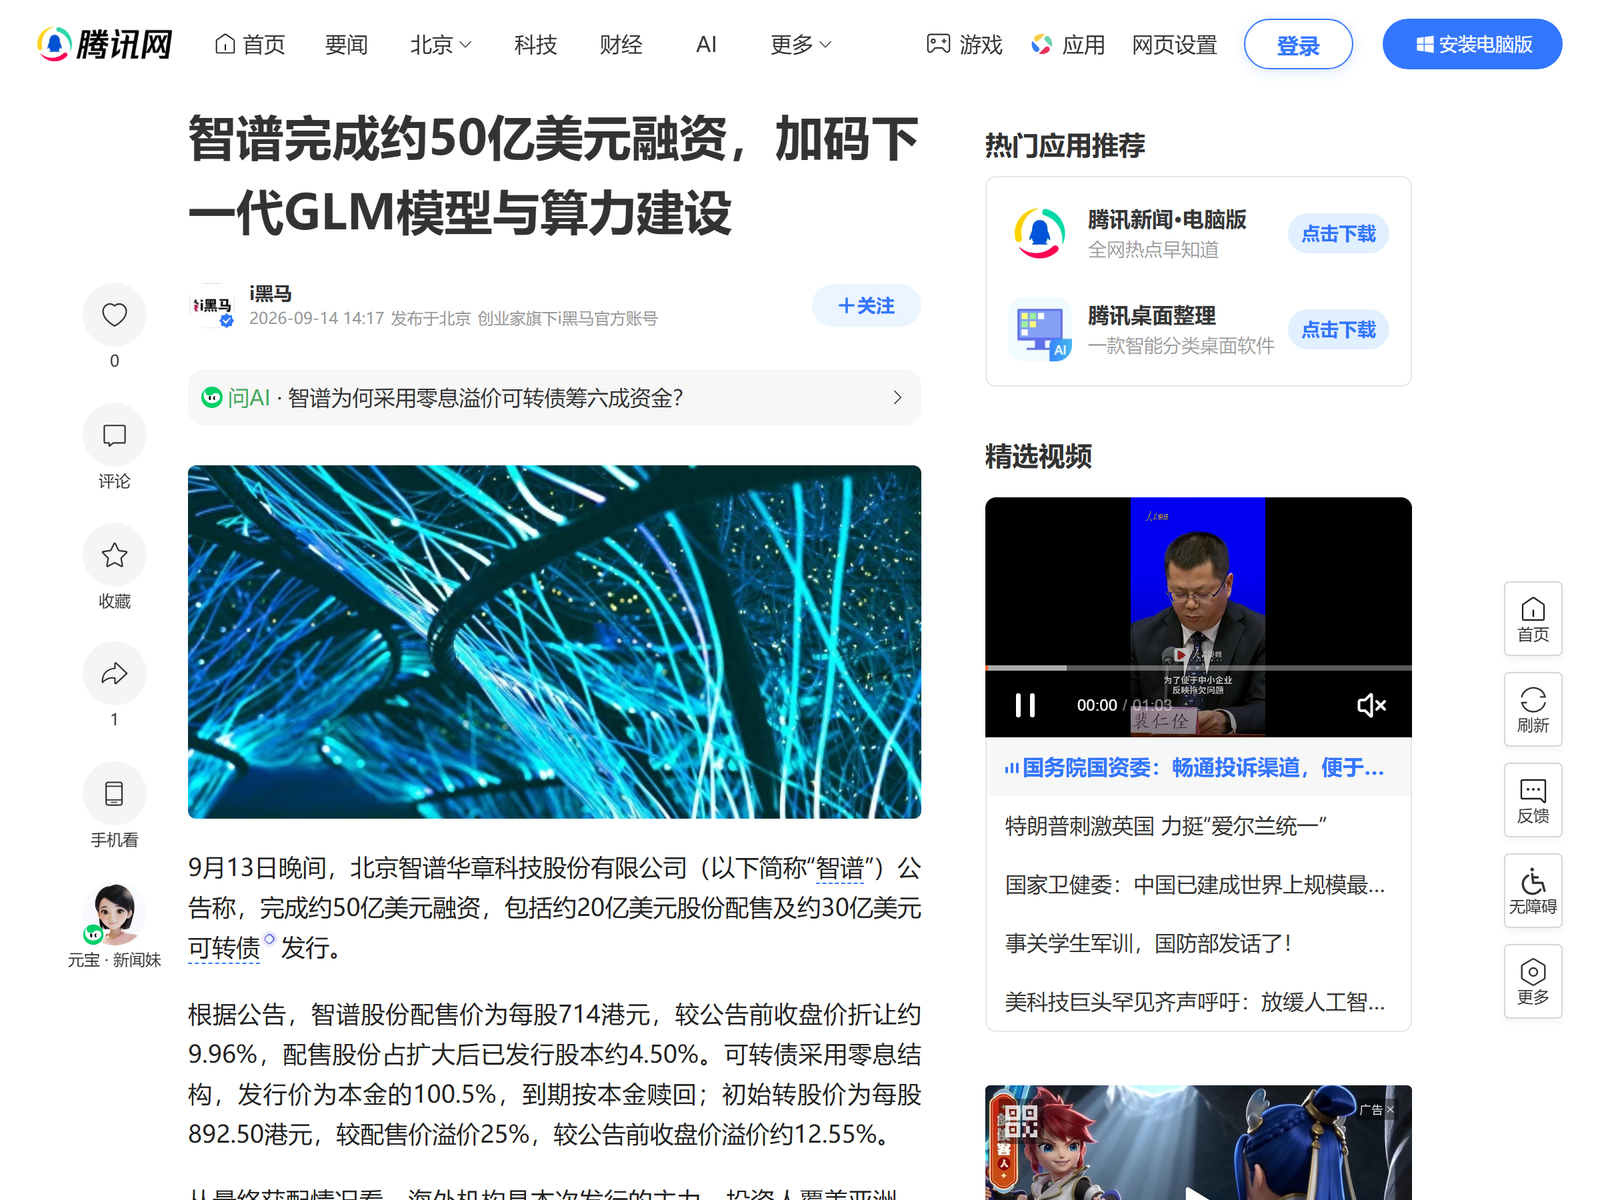The height and width of the screenshot is (1200, 1600).
Task: Unmute the featured video
Action: [1371, 705]
